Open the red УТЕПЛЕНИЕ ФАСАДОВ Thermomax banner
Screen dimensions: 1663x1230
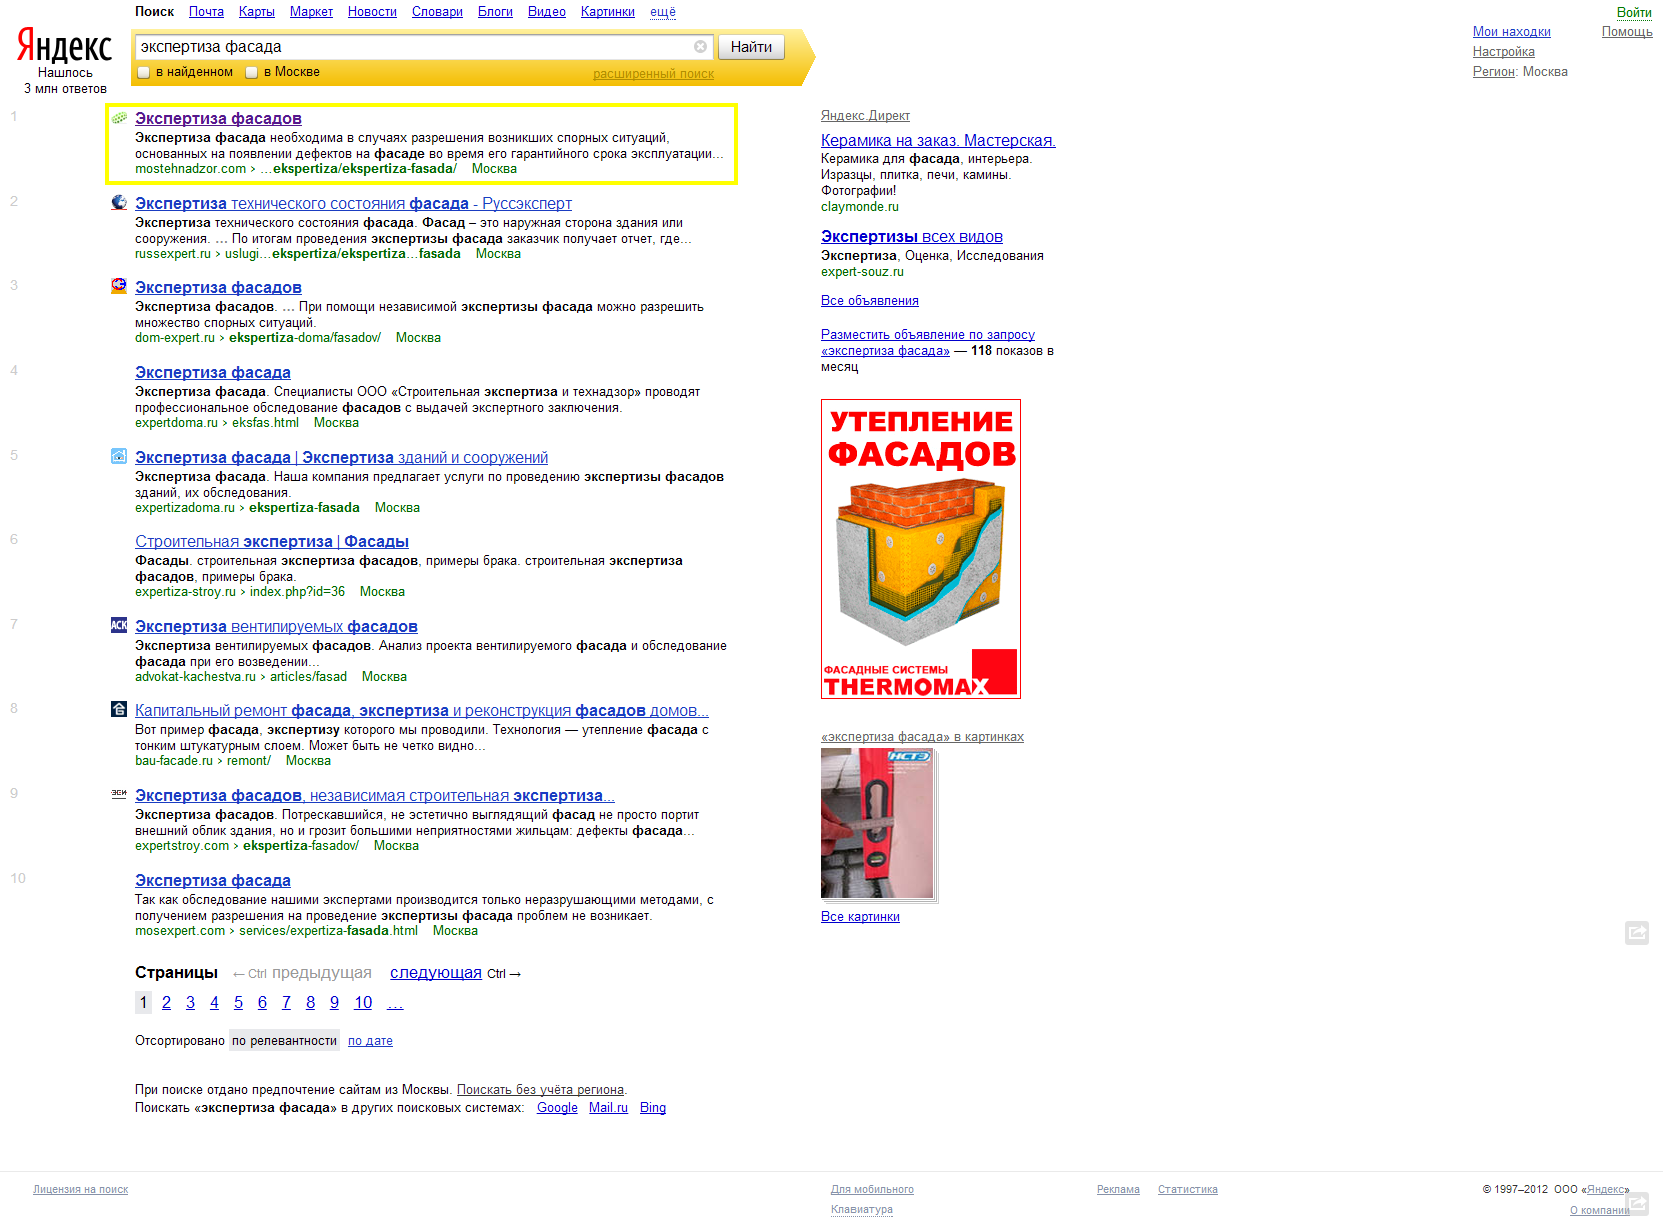(921, 549)
